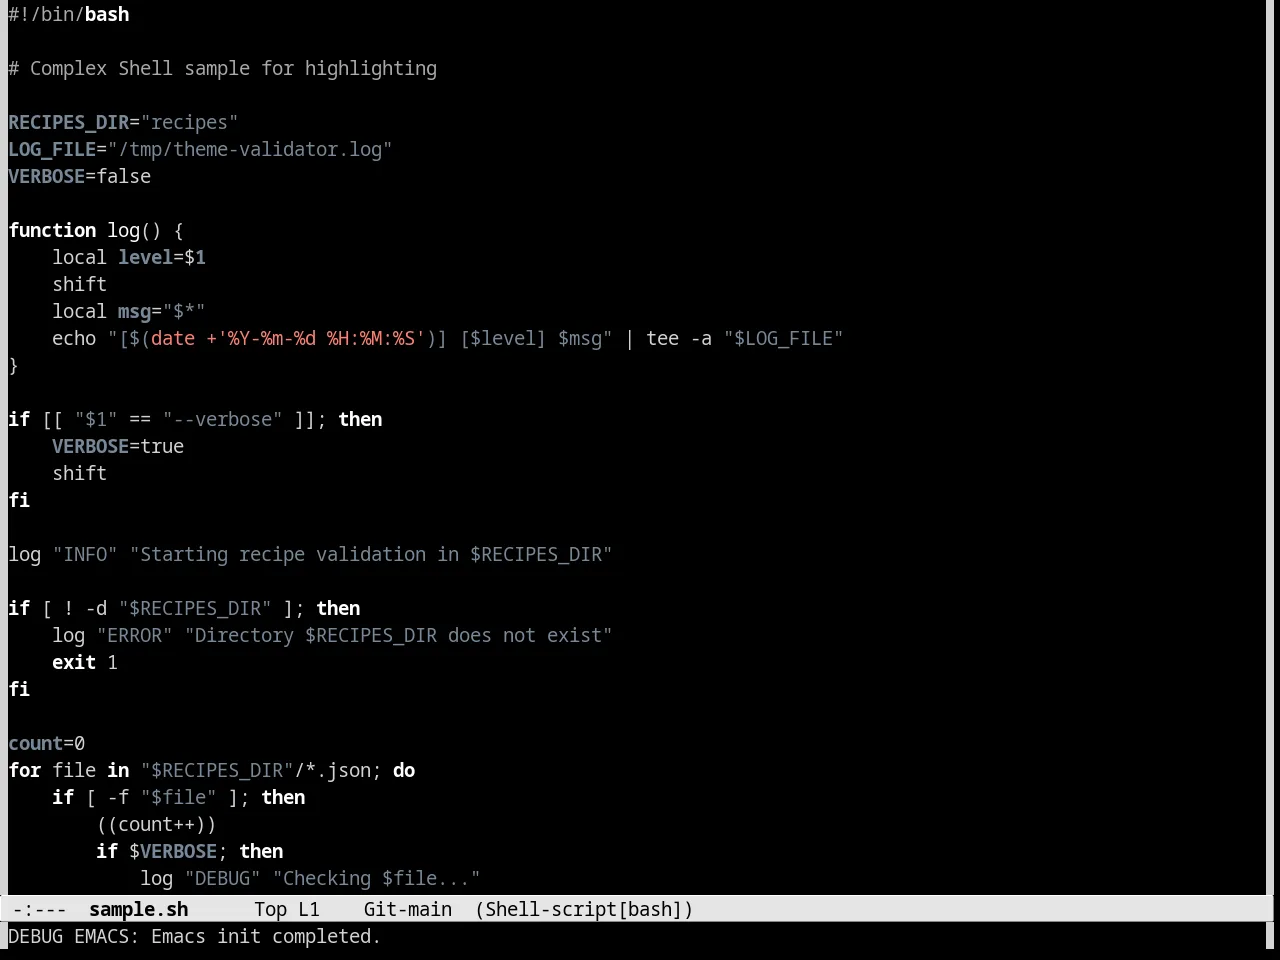Click the string "/tmp/theme-validator.log"

(250, 149)
